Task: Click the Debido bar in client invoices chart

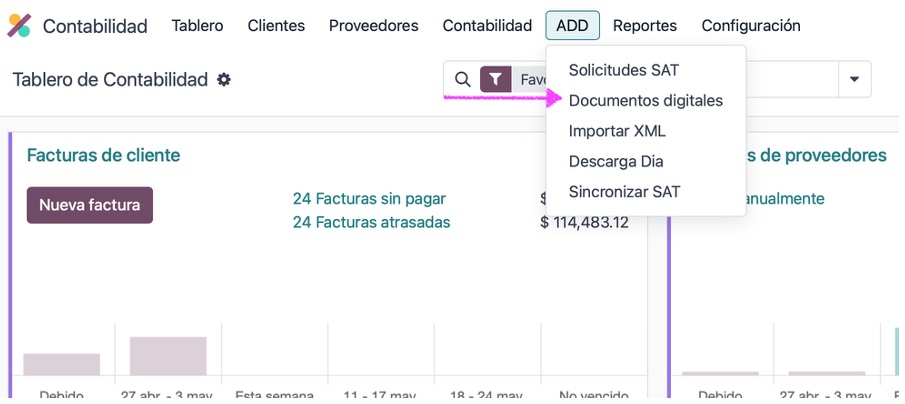Action: [x=62, y=364]
